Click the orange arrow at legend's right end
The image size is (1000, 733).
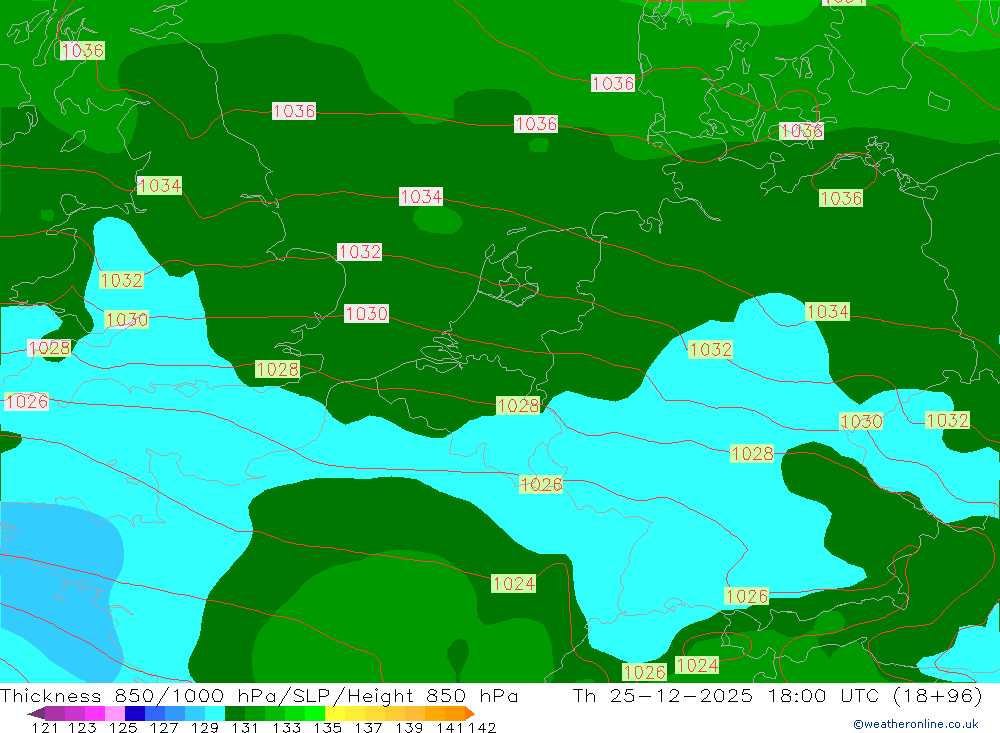[x=470, y=713]
